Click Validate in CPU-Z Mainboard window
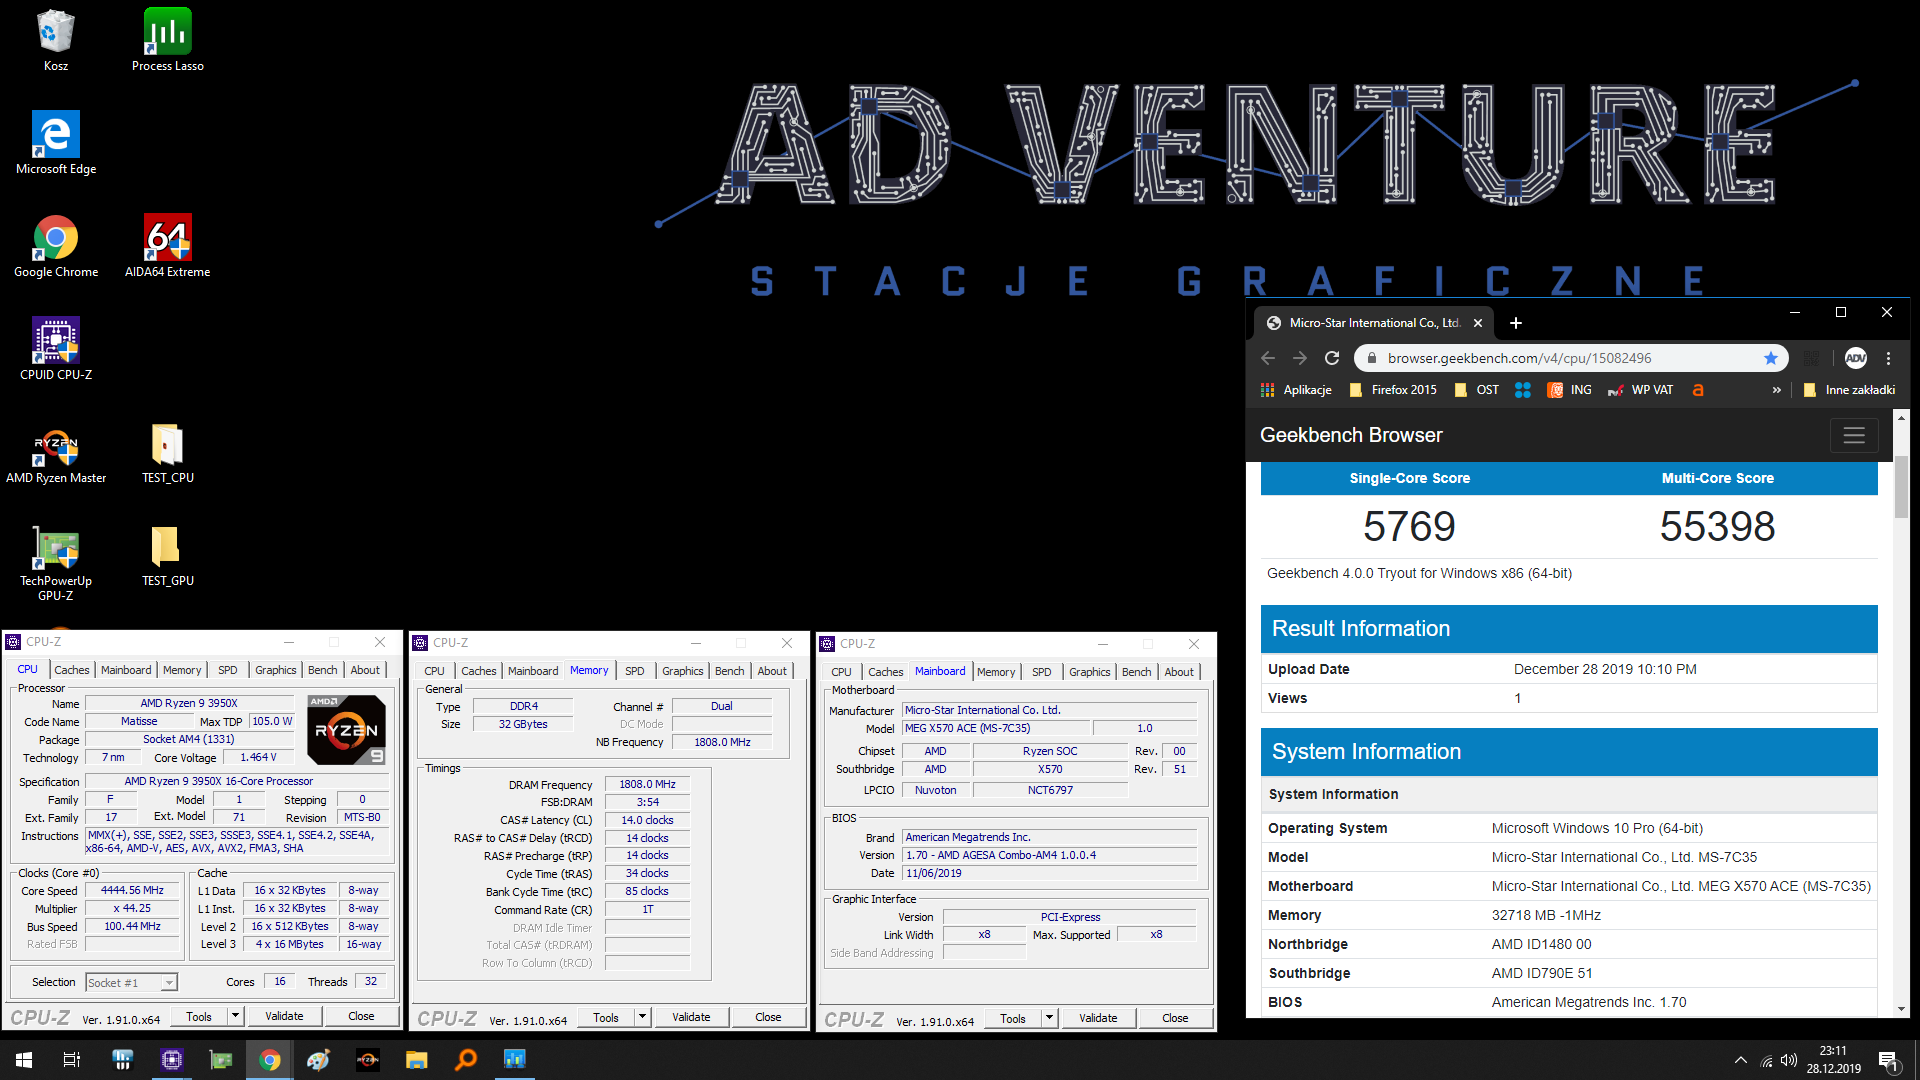Screen dimensions: 1920x1080 (x=1098, y=1018)
